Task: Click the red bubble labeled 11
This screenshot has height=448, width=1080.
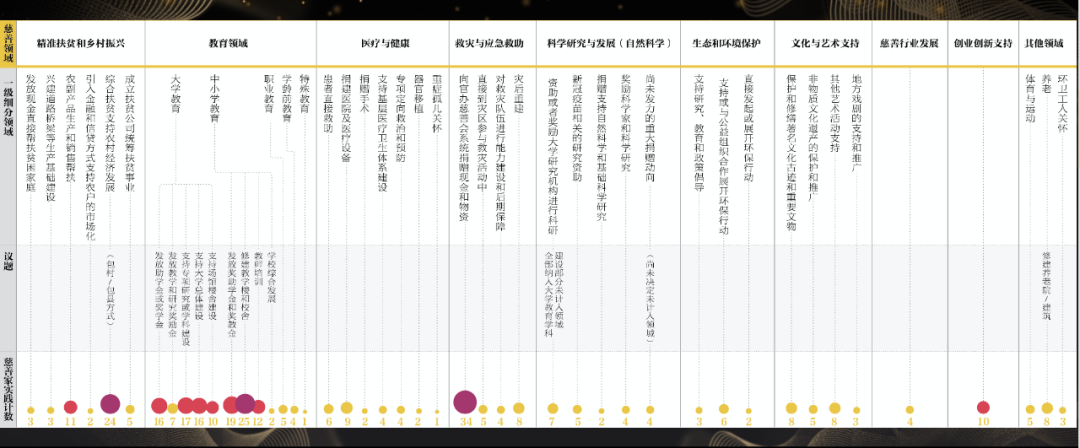Action: (x=70, y=407)
